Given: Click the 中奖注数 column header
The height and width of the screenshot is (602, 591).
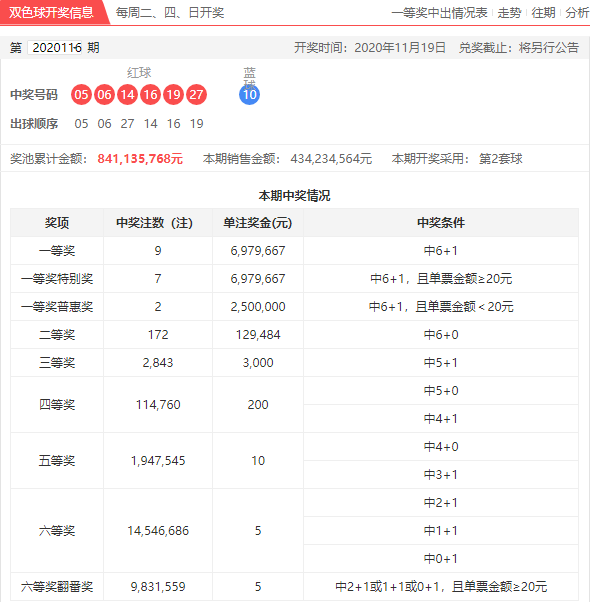Looking at the screenshot, I should [x=158, y=223].
